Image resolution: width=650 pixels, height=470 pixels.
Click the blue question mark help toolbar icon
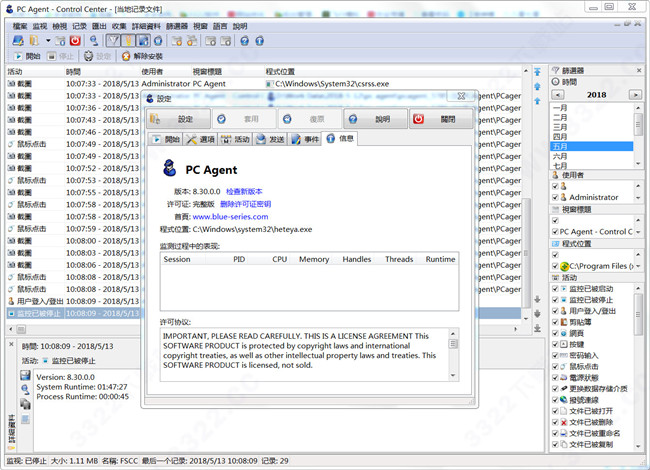(x=241, y=40)
